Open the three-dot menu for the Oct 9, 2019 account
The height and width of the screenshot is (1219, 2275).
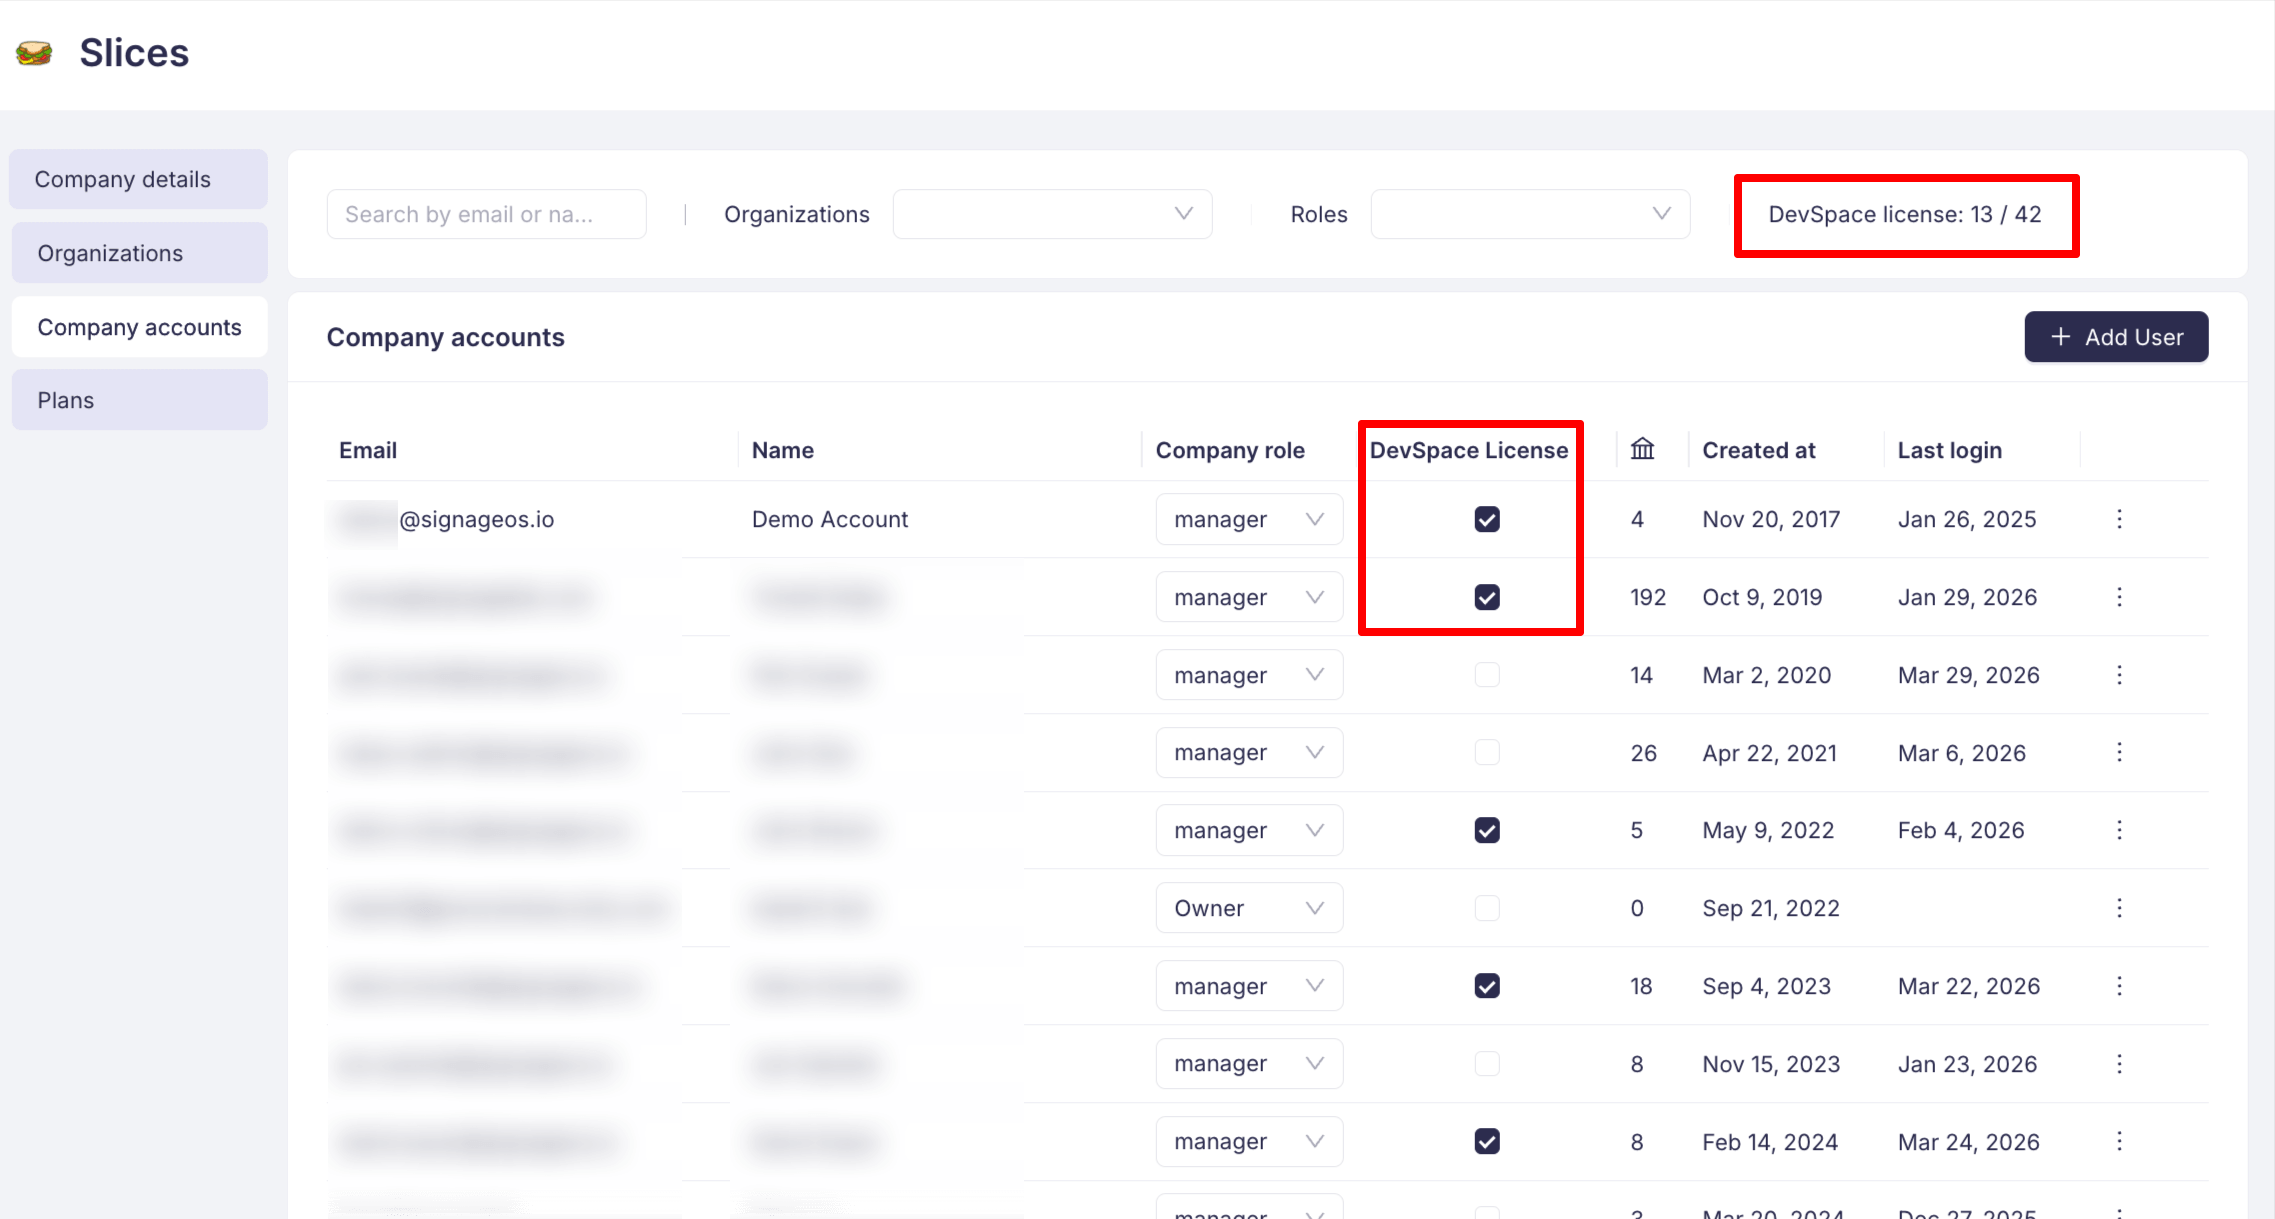pyautogui.click(x=2120, y=596)
